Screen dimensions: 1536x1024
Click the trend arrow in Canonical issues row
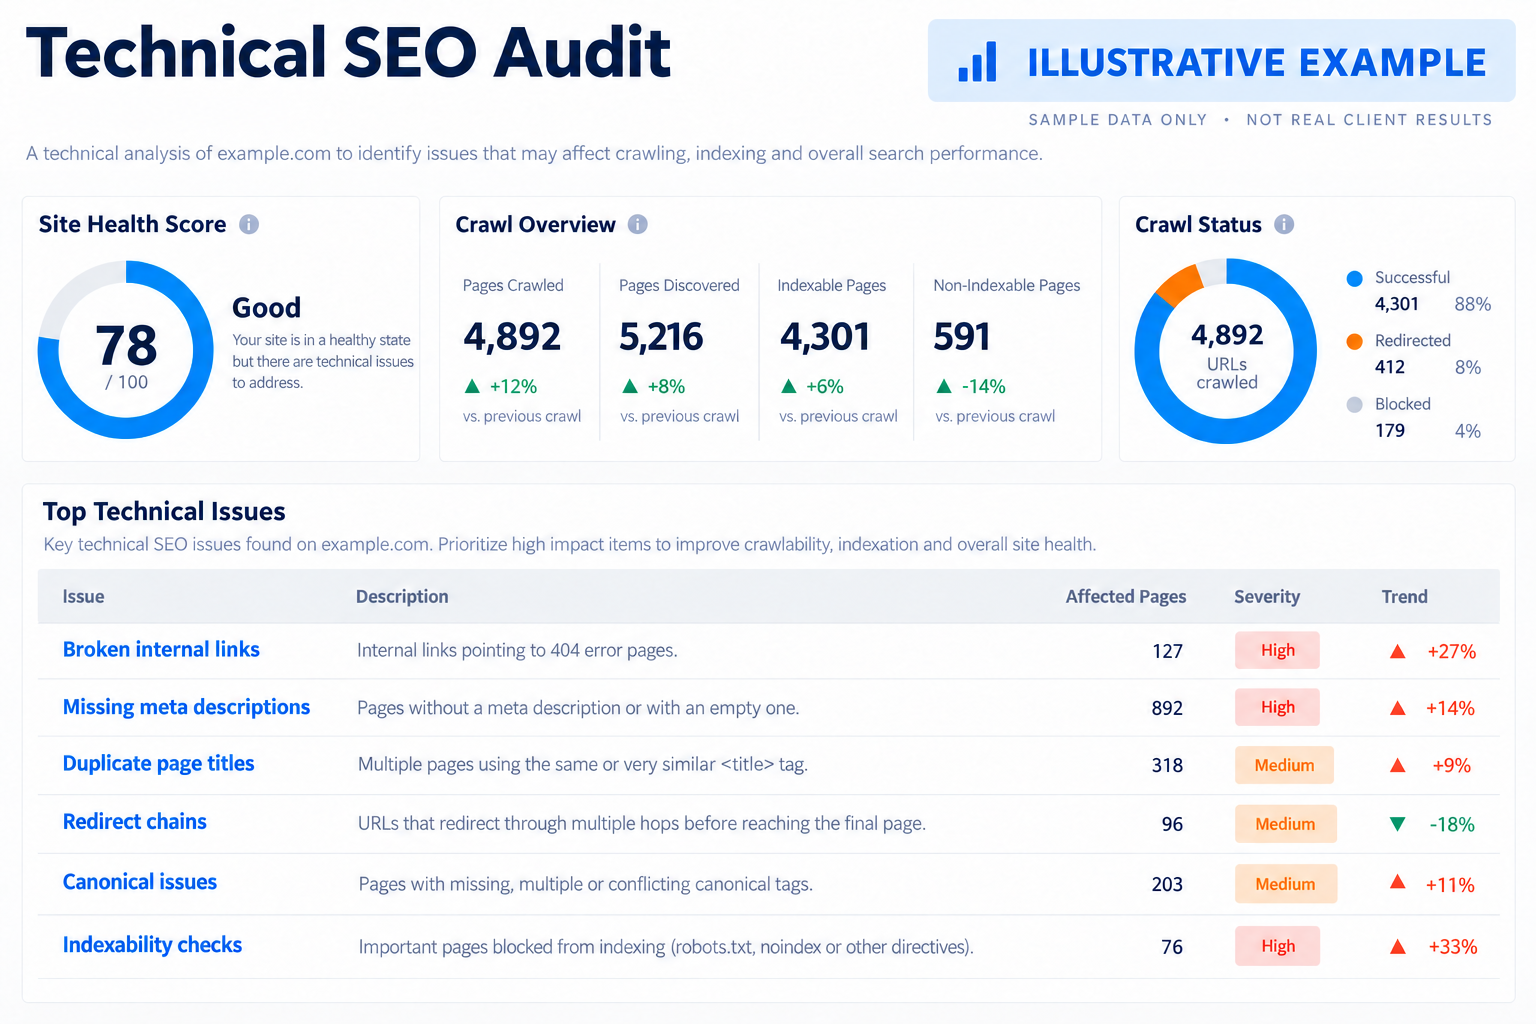[1398, 883]
